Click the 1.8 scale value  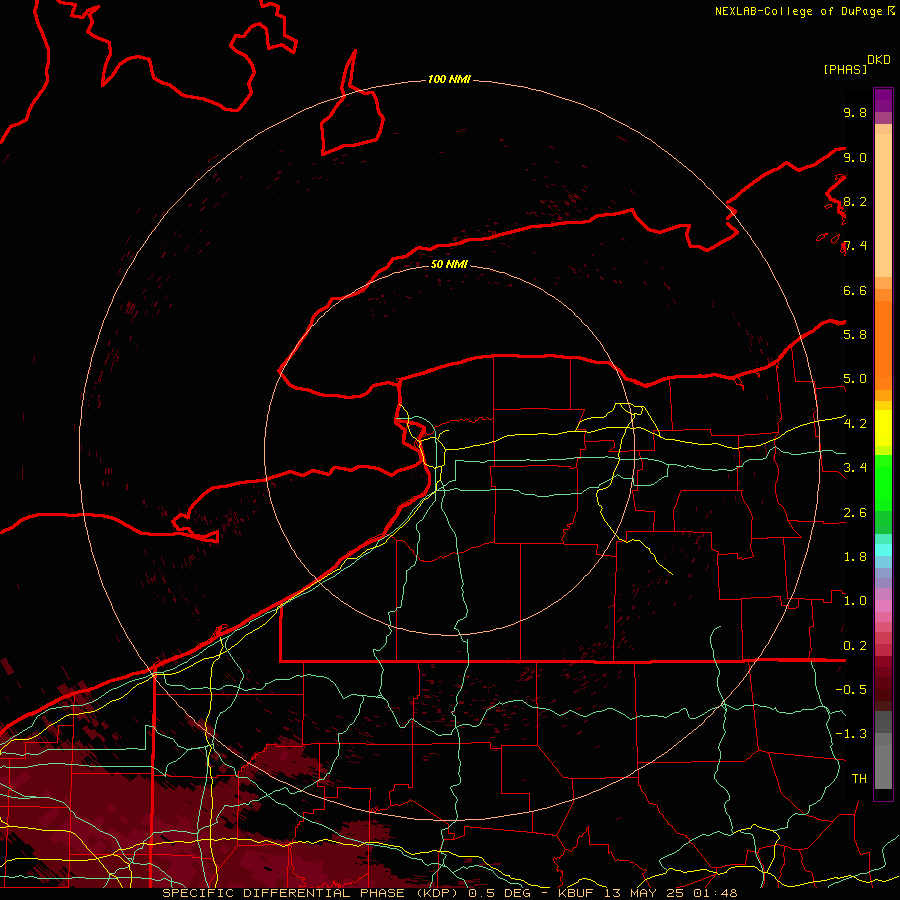(x=855, y=556)
